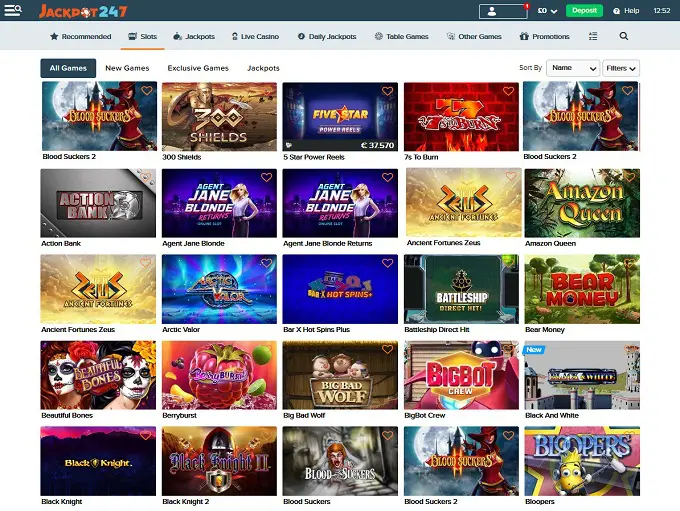Click the Jackpot247 logo
This screenshot has width=680, height=511.
[83, 11]
